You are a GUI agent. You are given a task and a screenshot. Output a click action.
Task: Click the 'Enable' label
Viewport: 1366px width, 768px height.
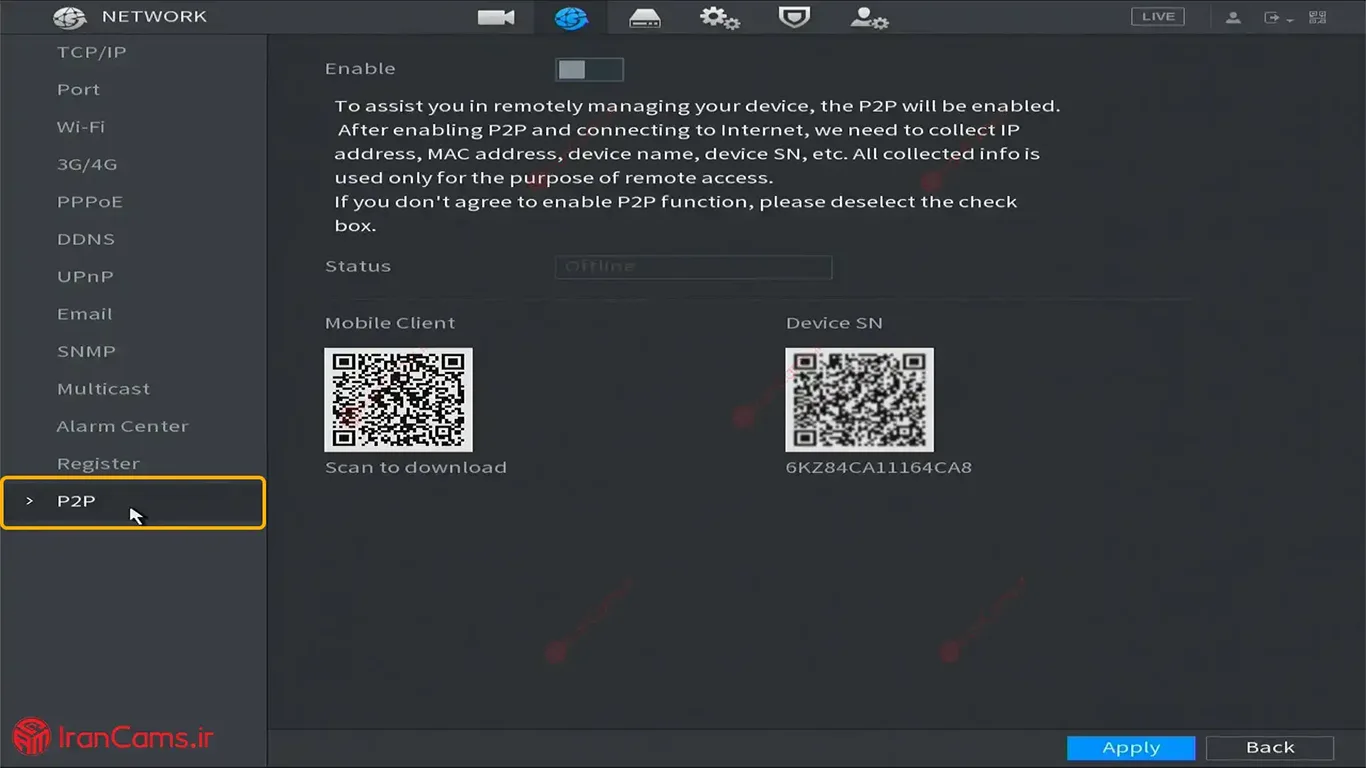pos(360,69)
